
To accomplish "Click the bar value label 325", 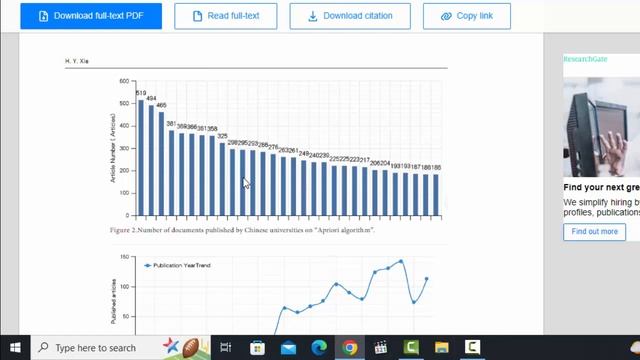I will pyautogui.click(x=222, y=136).
